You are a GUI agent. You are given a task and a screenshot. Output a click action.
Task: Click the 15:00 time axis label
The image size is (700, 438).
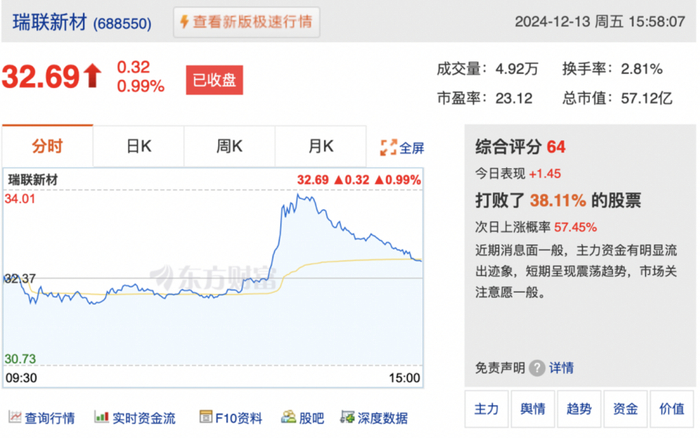tap(404, 378)
